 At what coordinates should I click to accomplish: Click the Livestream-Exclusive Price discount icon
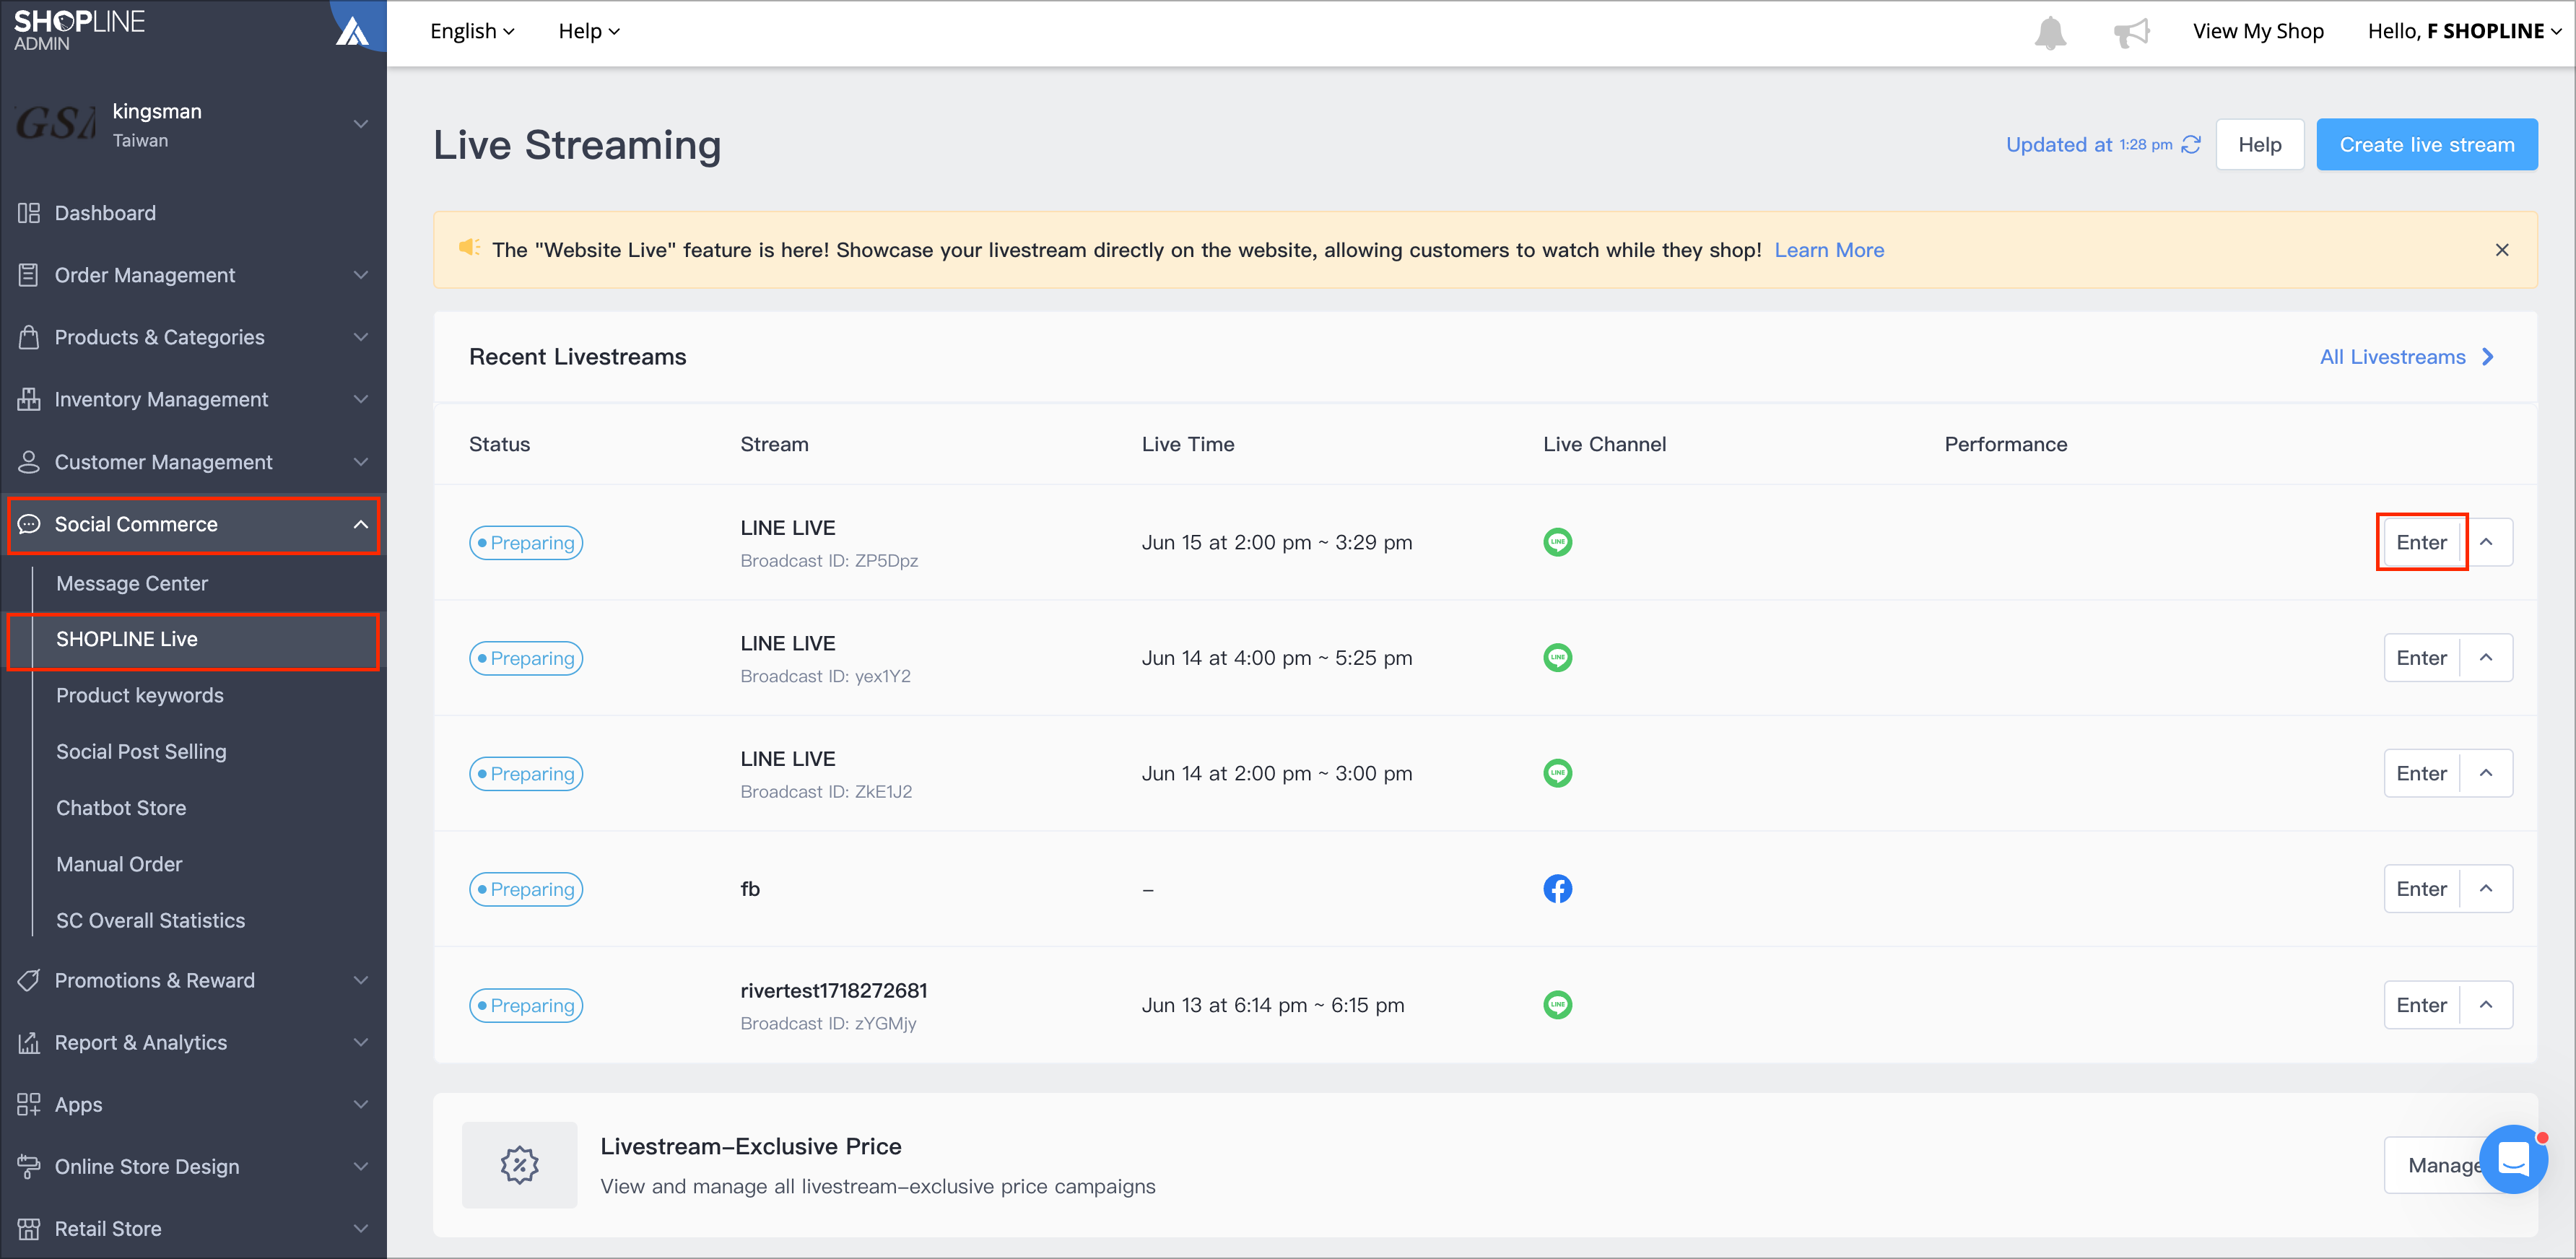pyautogui.click(x=519, y=1165)
